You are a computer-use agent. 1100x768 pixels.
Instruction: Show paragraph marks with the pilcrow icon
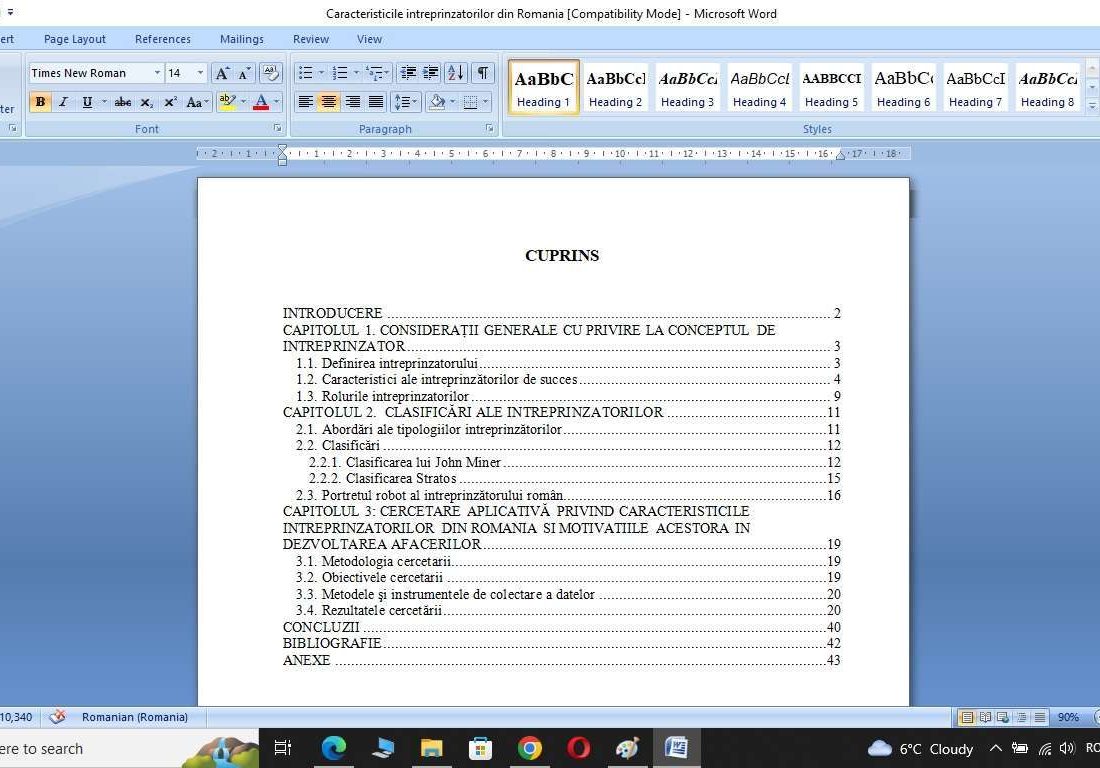point(483,73)
